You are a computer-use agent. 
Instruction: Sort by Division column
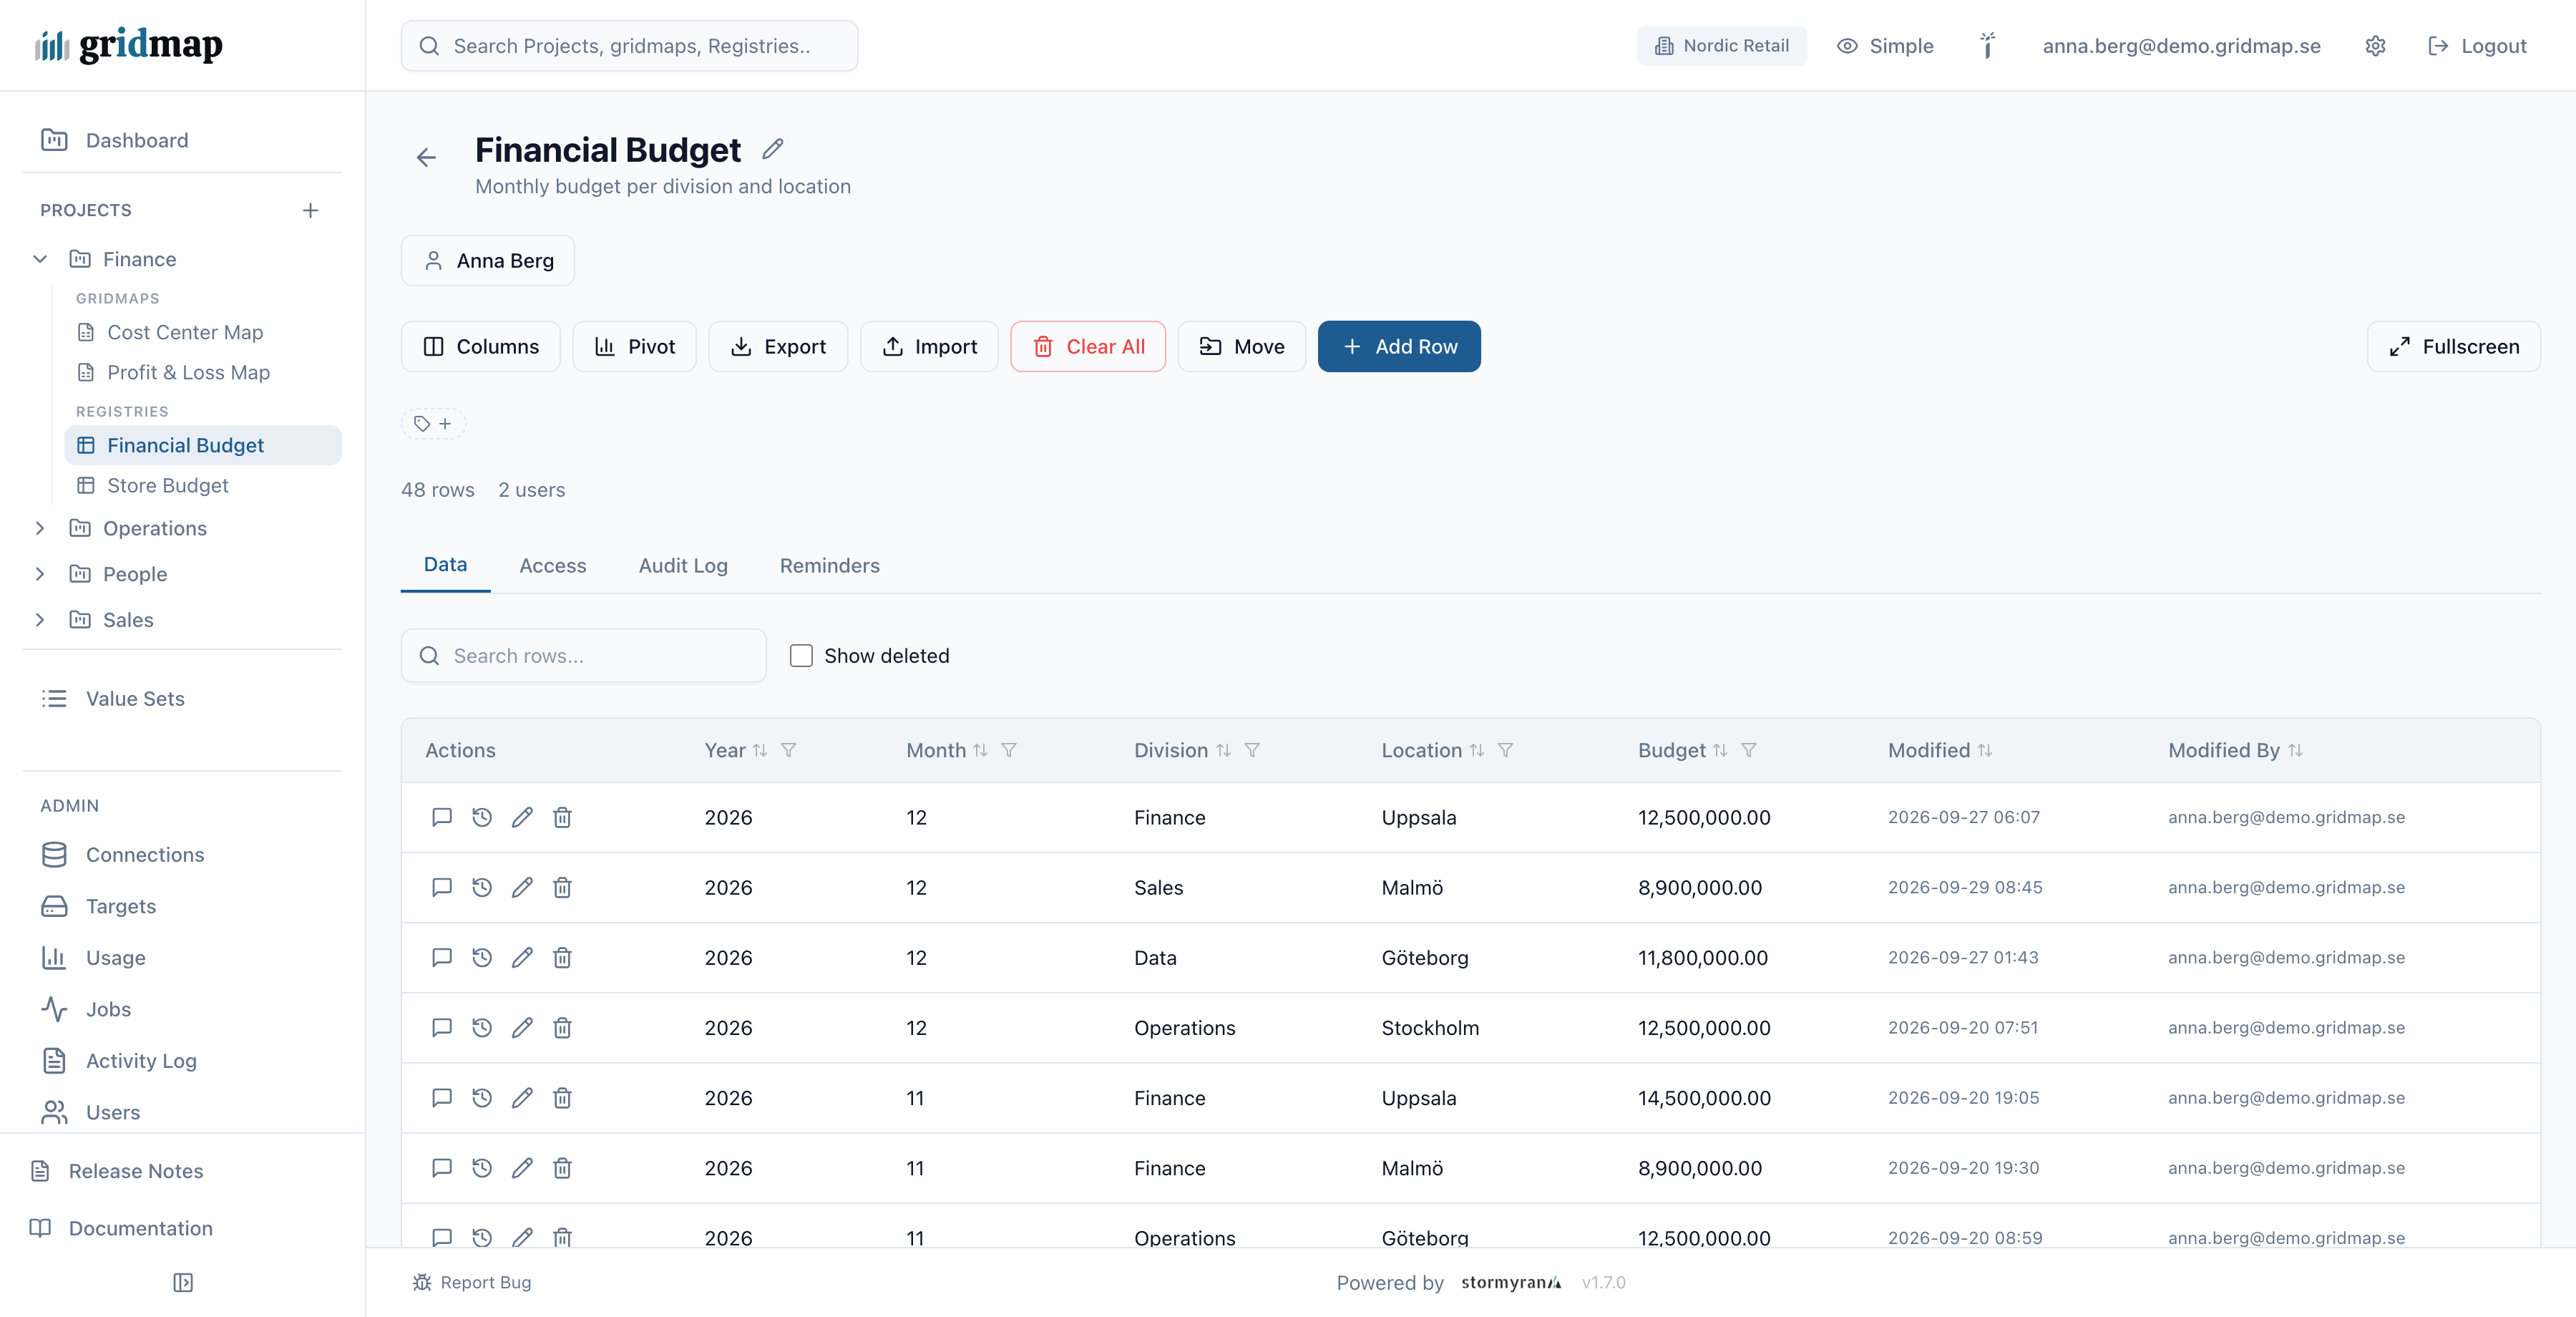[1223, 750]
